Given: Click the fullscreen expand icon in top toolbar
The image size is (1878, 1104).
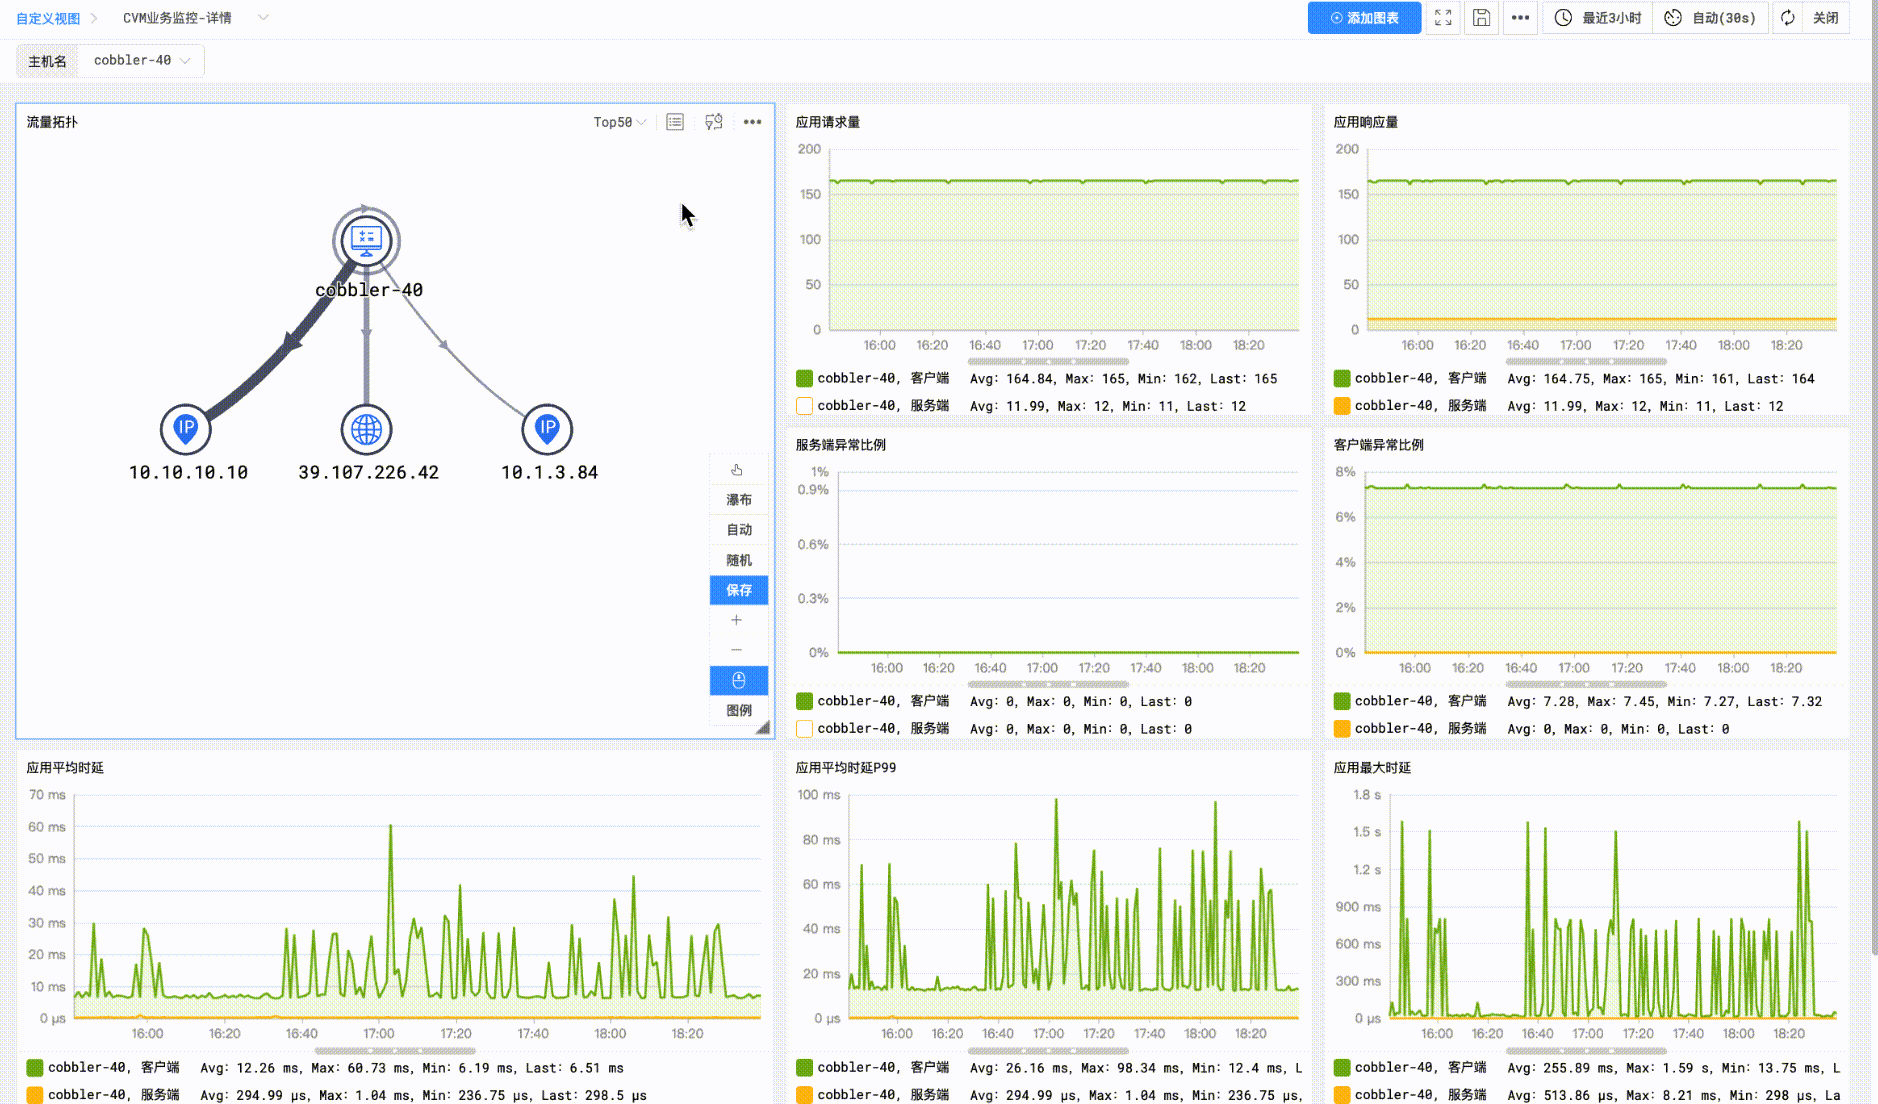Looking at the screenshot, I should pos(1443,18).
